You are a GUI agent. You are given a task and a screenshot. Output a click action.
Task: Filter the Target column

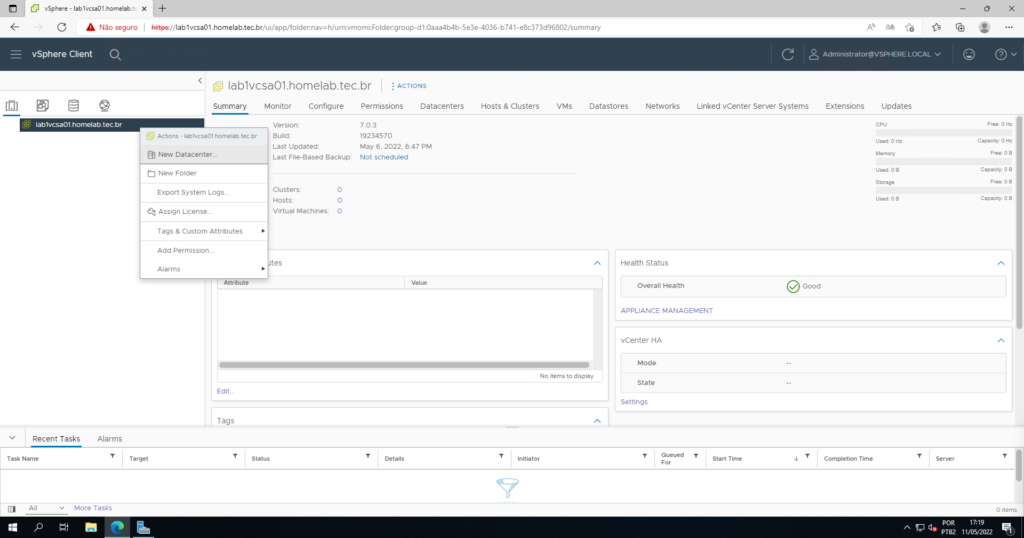(x=235, y=456)
